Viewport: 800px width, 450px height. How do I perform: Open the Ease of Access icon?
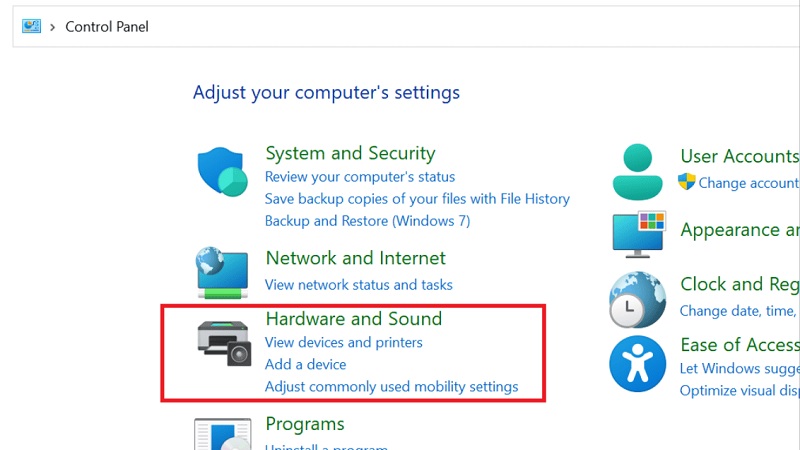tap(637, 364)
